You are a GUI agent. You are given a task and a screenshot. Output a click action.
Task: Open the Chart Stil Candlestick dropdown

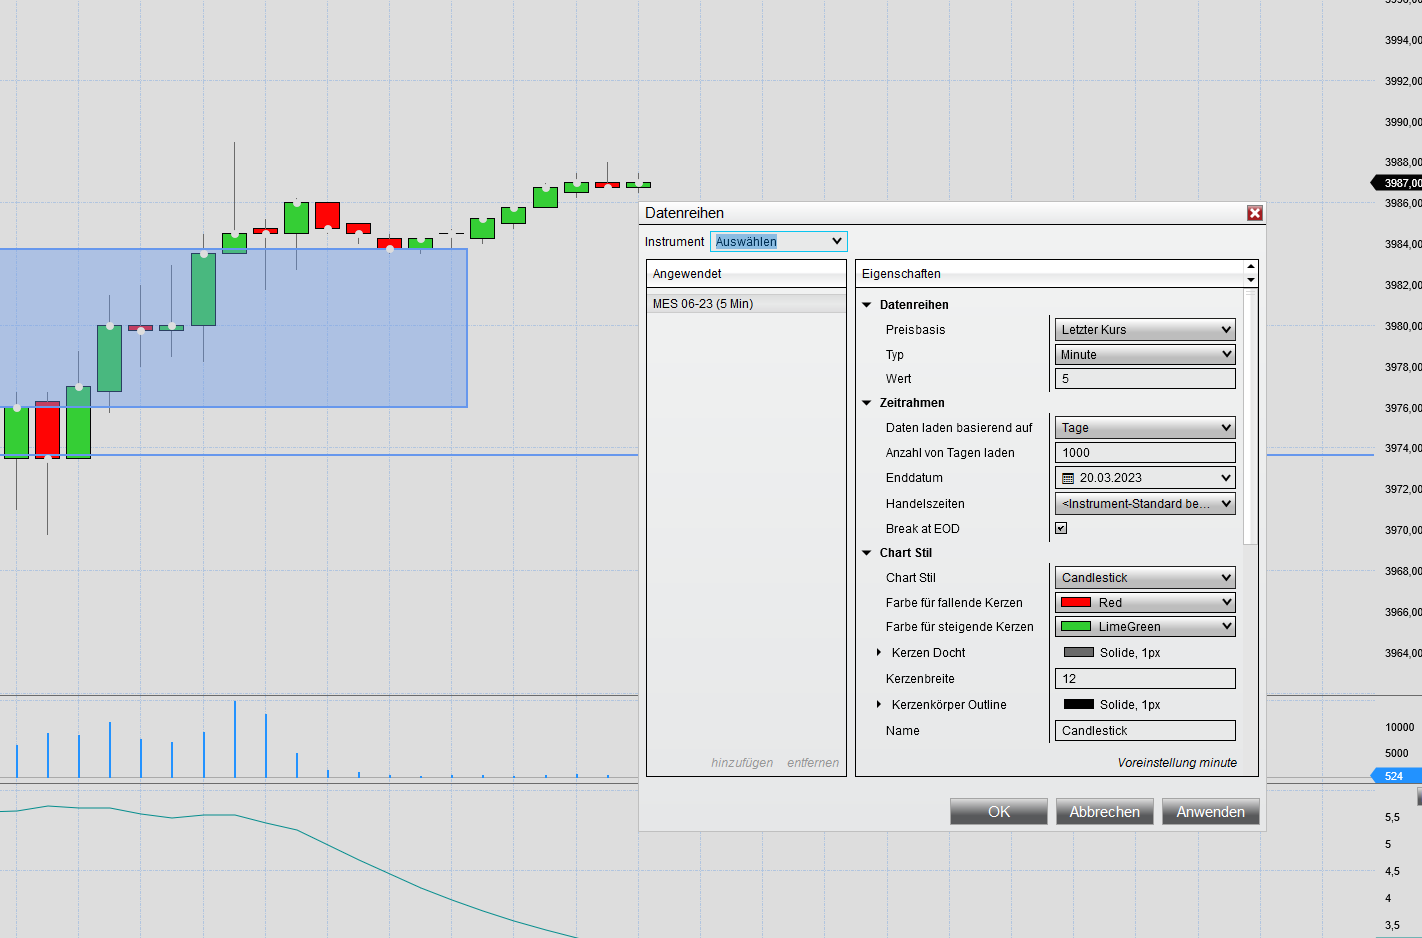point(1145,578)
